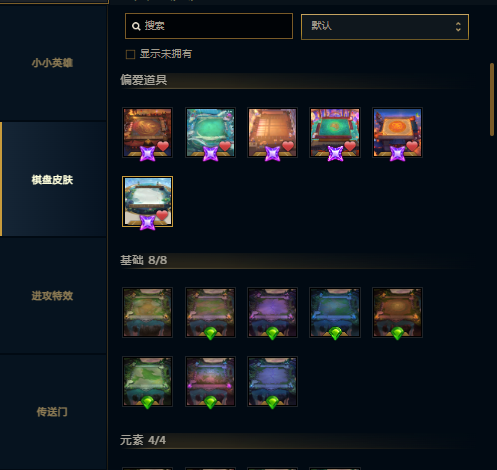Click green gem on orange basic arena
This screenshot has width=497, height=470.
point(397,333)
